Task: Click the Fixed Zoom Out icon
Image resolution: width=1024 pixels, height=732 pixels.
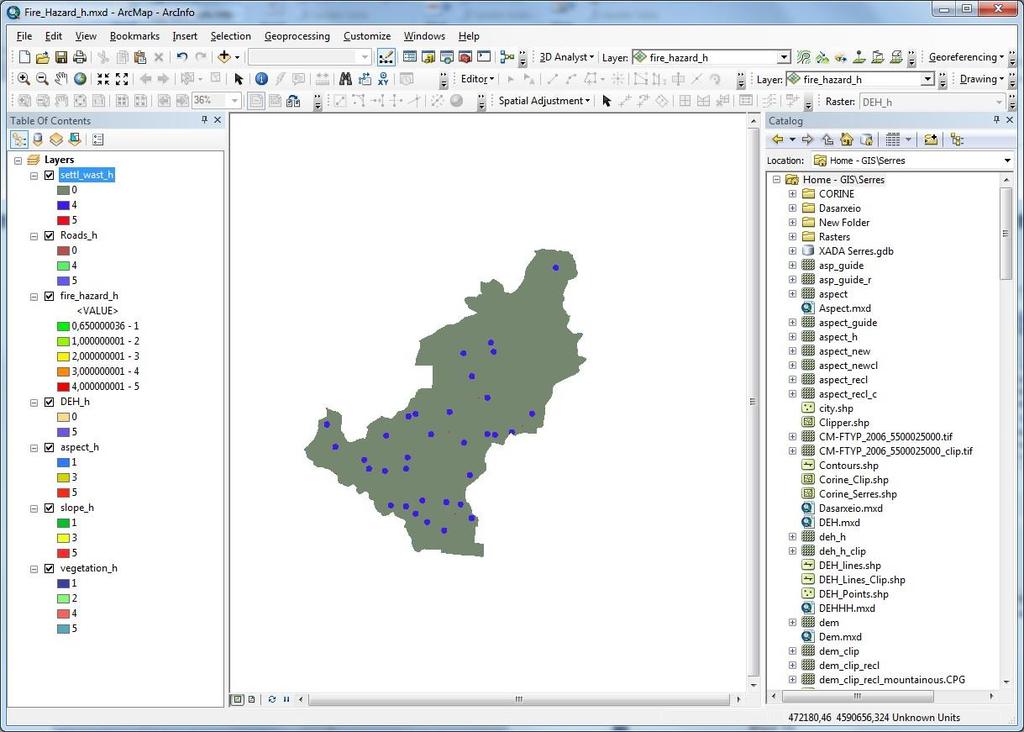Action: pos(121,79)
